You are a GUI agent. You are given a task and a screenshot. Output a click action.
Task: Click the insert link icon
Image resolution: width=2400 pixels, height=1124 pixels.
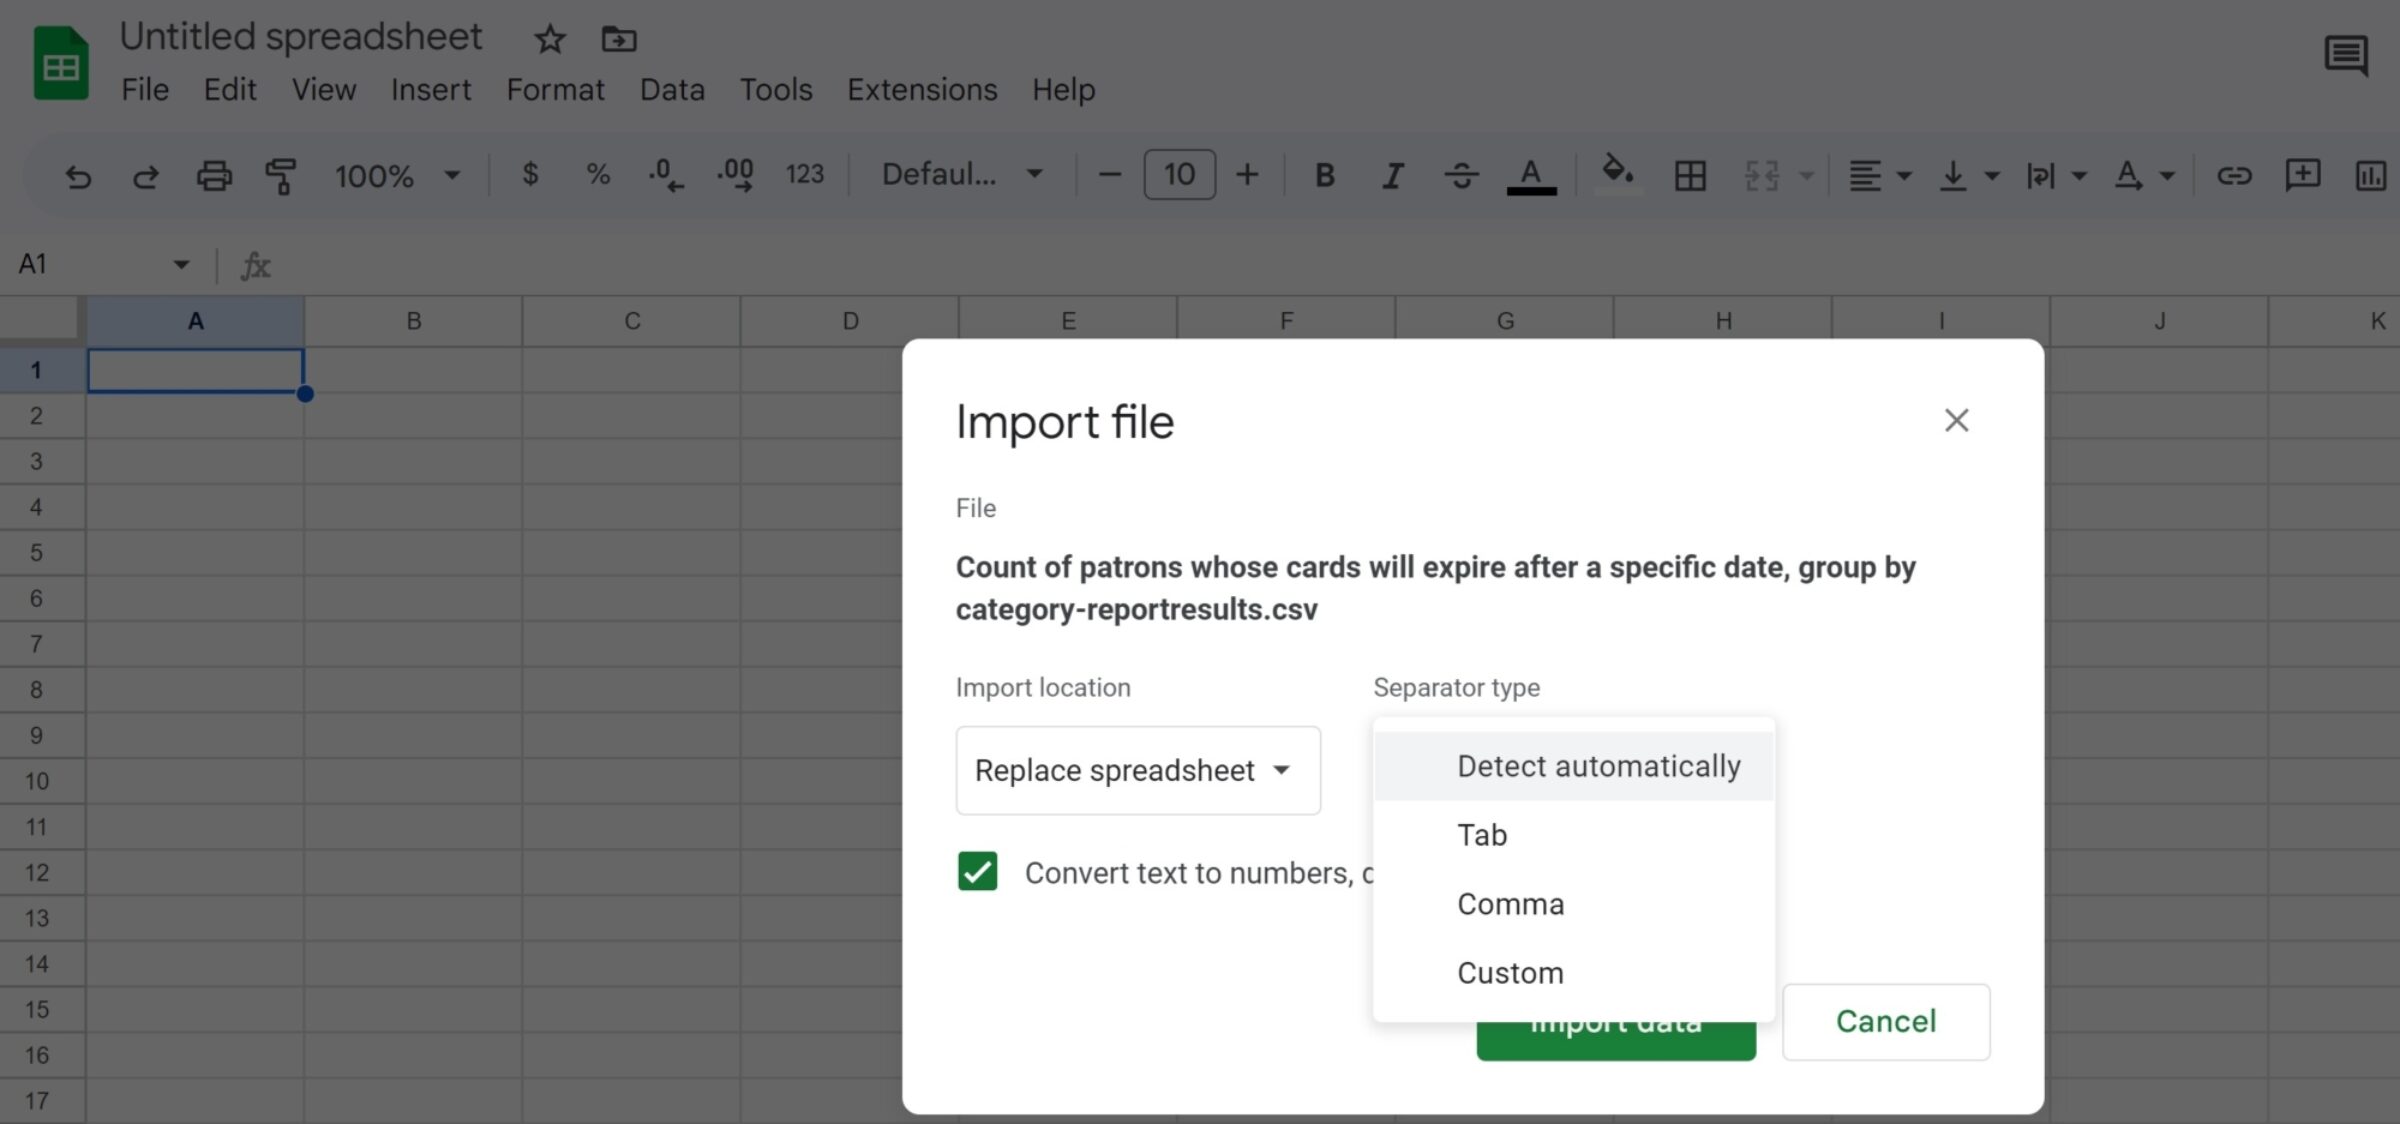click(x=2234, y=176)
